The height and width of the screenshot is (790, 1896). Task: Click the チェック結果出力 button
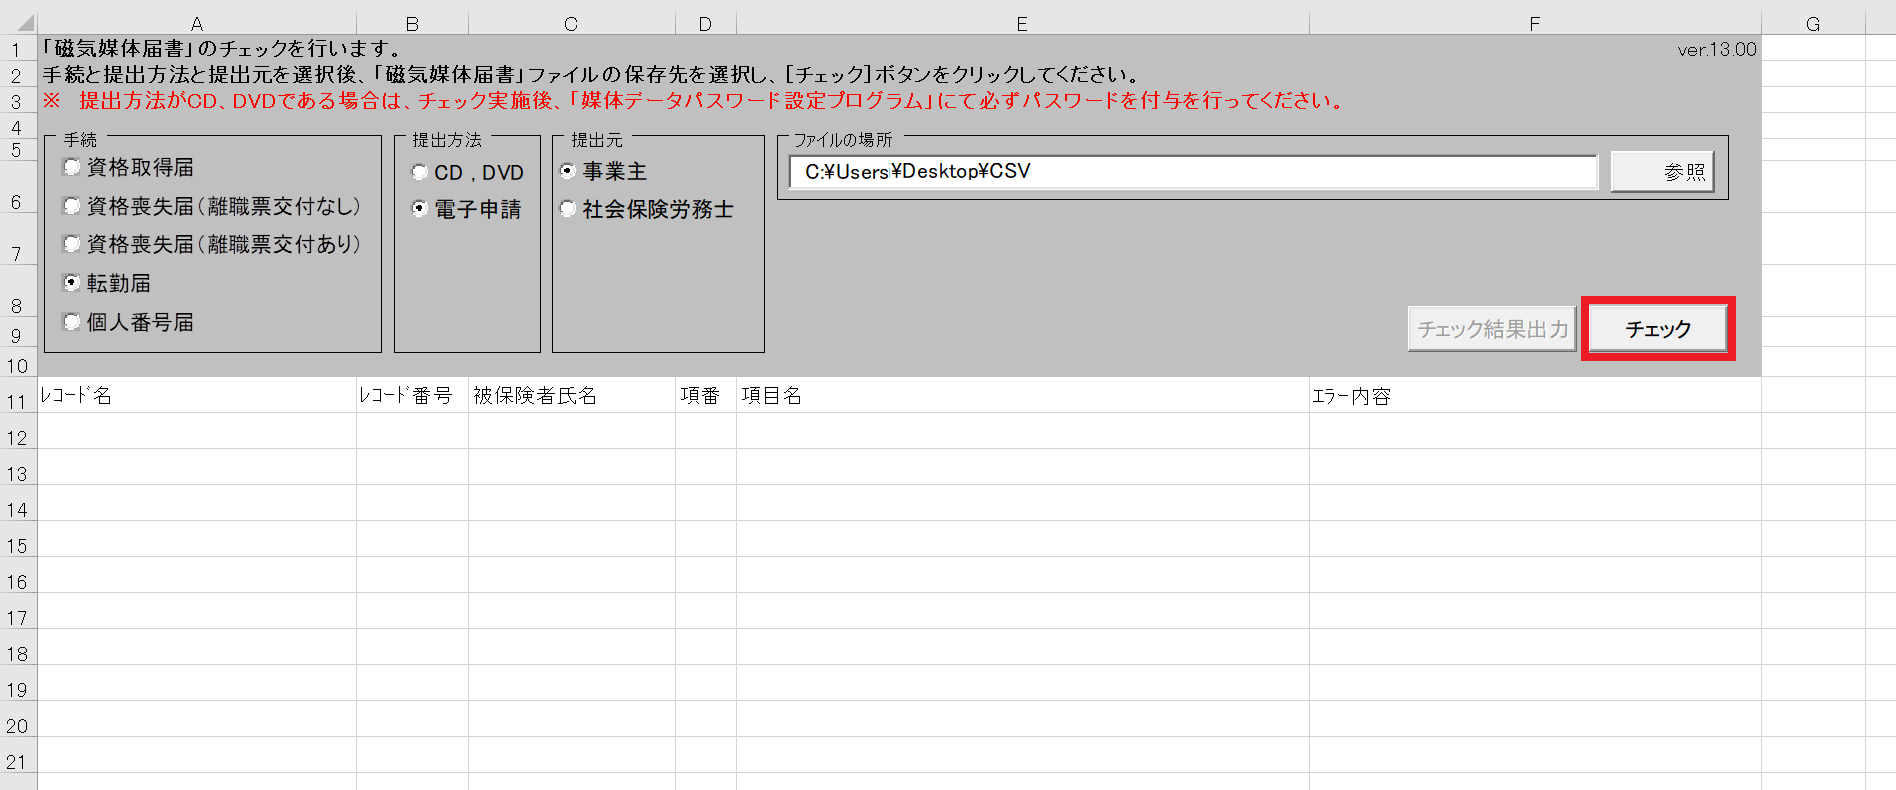[x=1492, y=329]
